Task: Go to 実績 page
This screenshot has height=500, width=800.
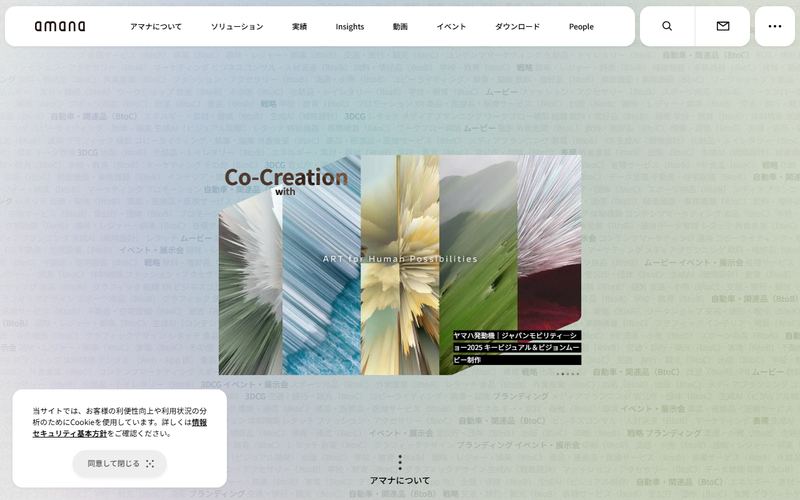Action: (x=299, y=27)
